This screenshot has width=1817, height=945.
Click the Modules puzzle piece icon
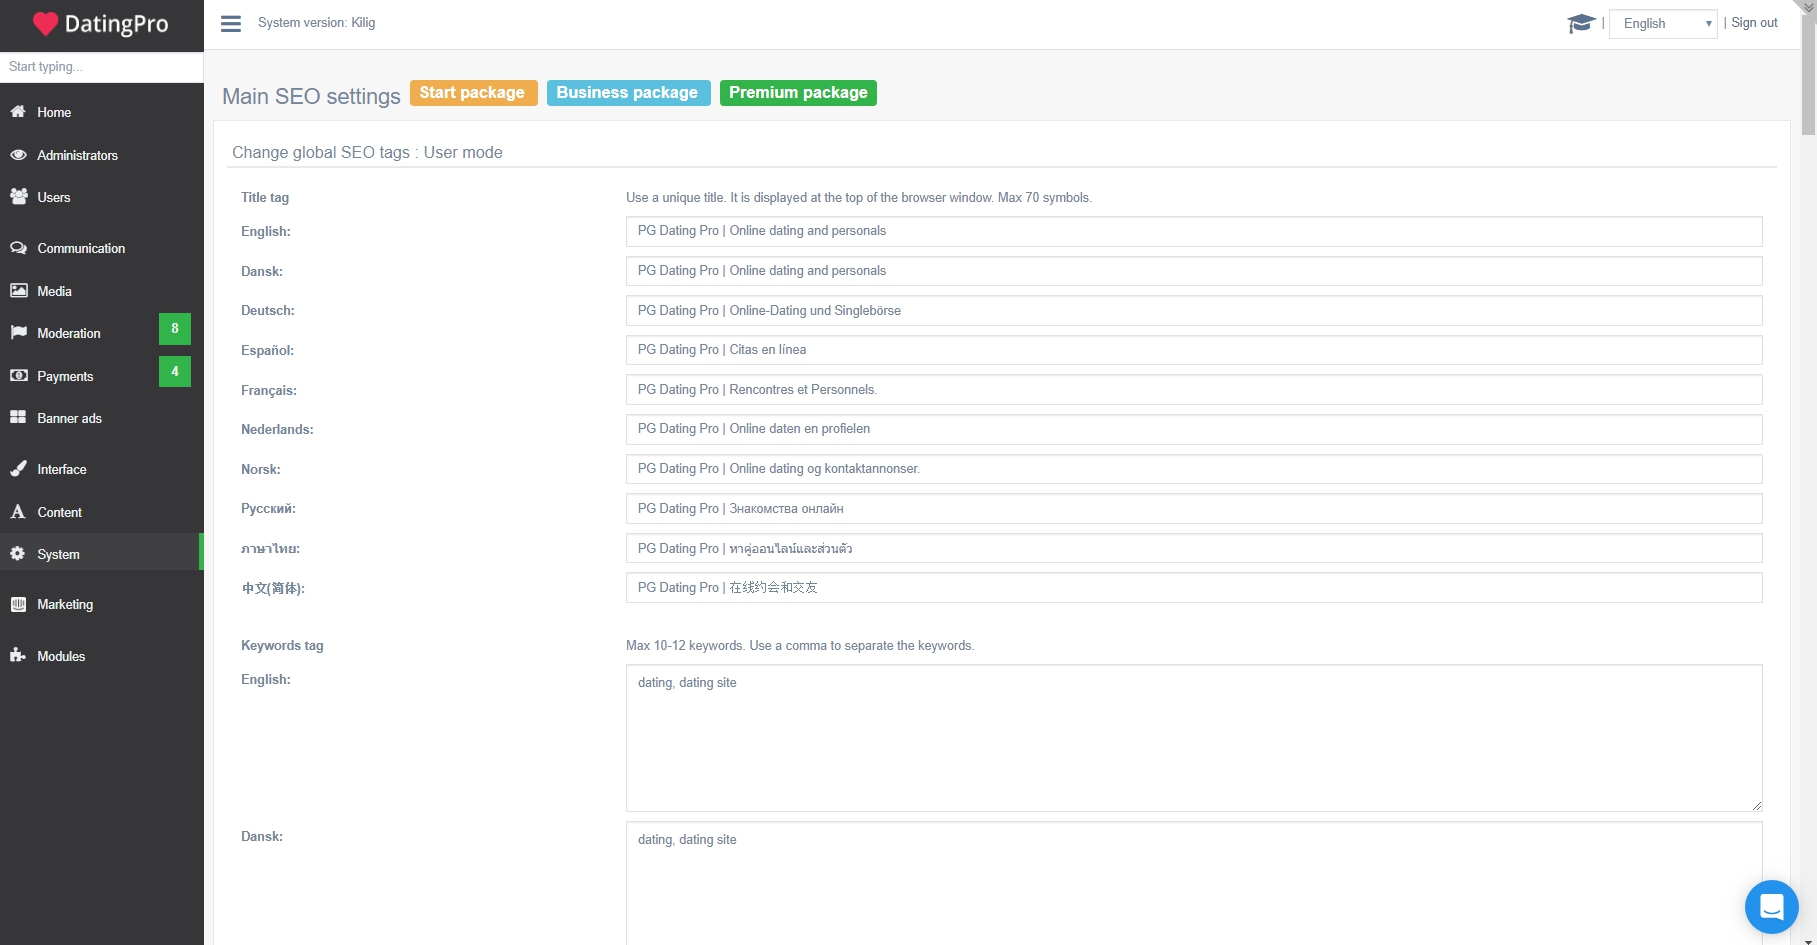18,656
